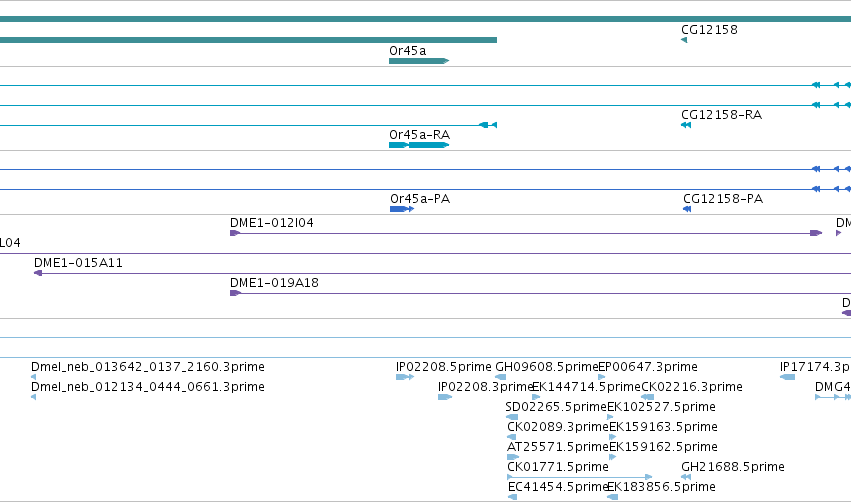
Task: Click the Or45a-RA transcript exon glyph
Action: [x=419, y=145]
